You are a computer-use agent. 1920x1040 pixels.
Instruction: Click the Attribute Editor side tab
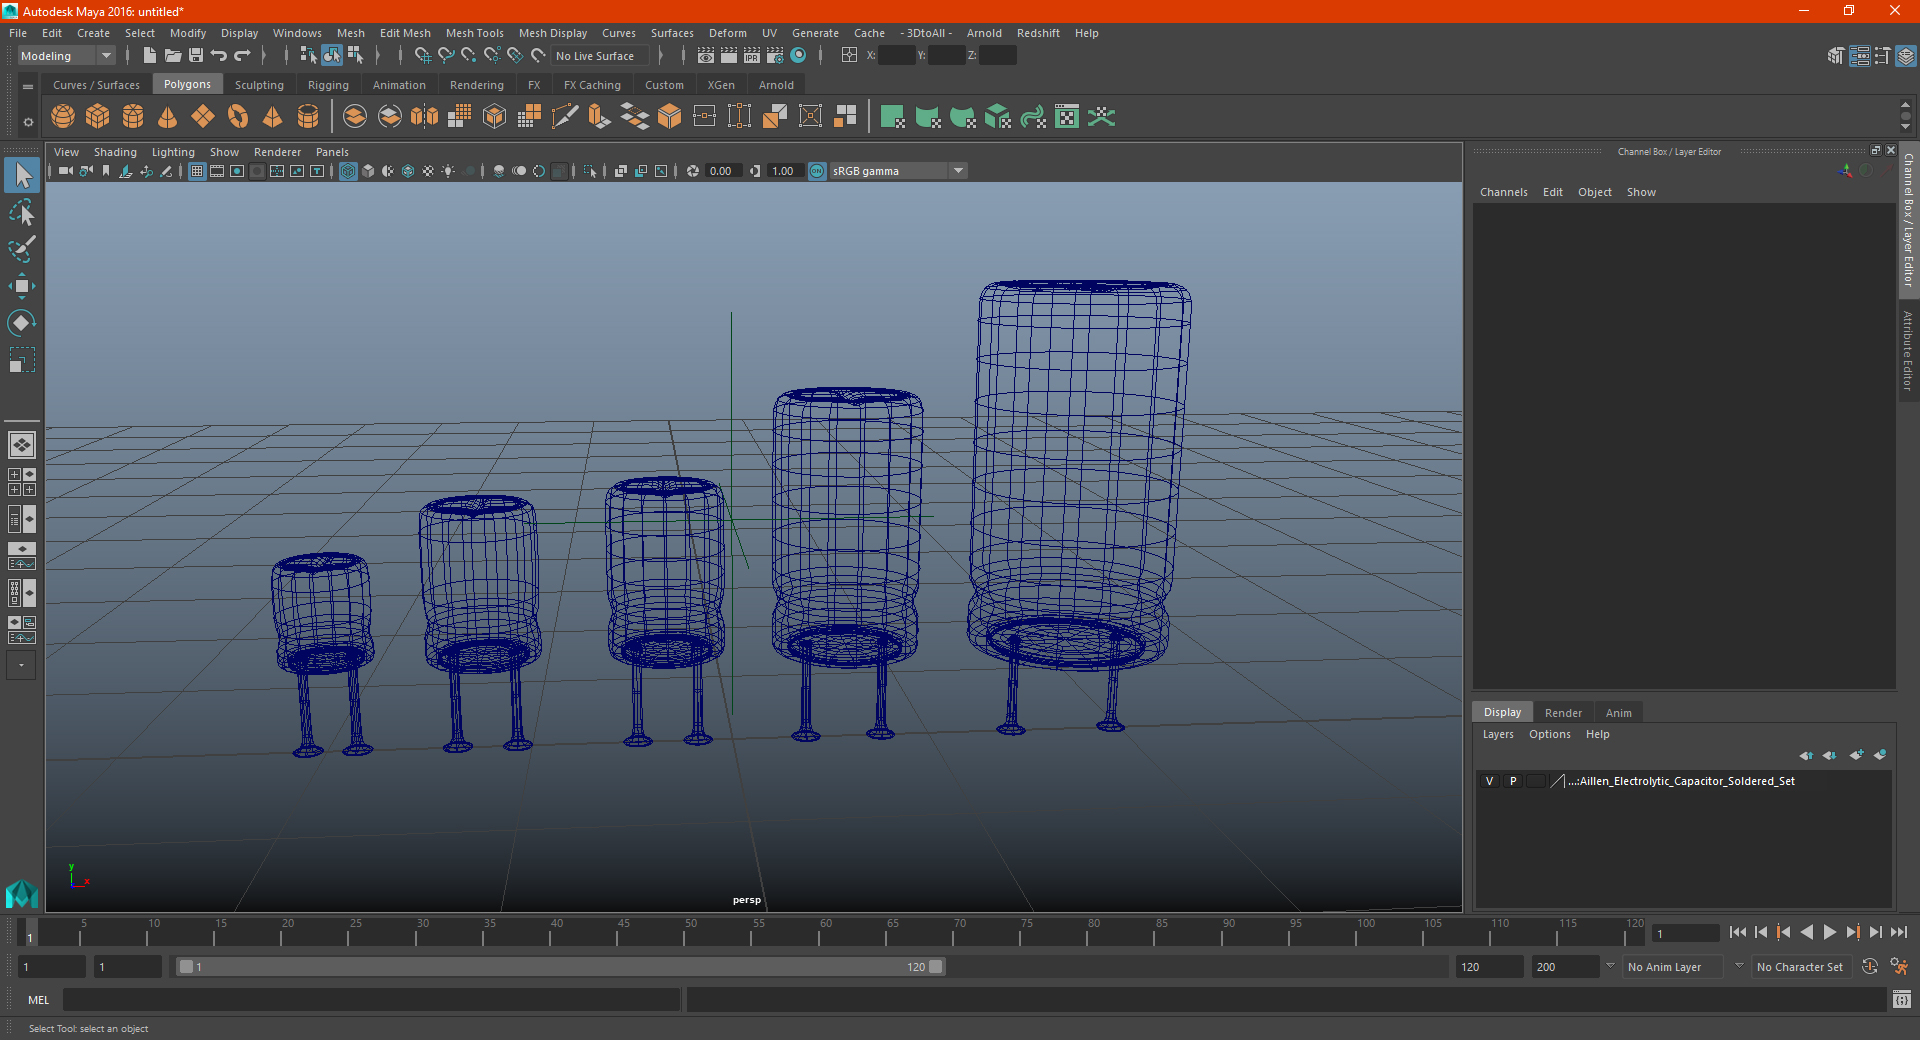click(1908, 350)
